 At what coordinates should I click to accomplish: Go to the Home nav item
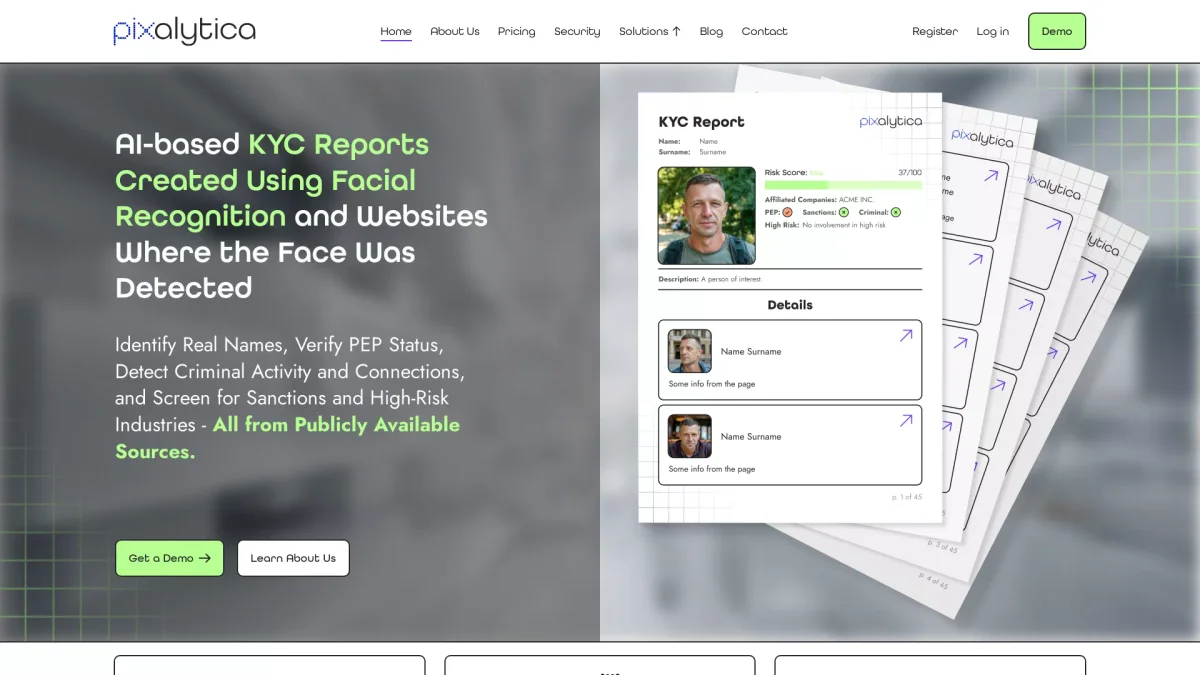396,31
